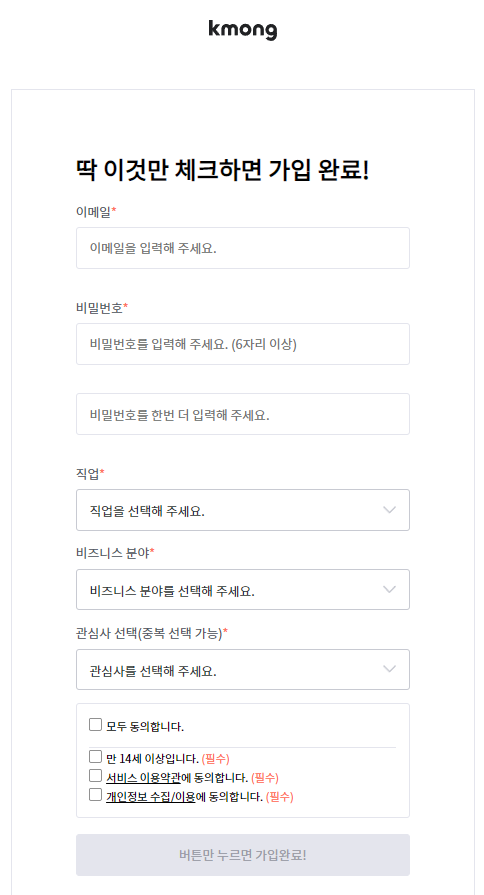Check the 만 14세 이상입니다 checkbox
The width and height of the screenshot is (484, 895).
pyautogui.click(x=95, y=757)
